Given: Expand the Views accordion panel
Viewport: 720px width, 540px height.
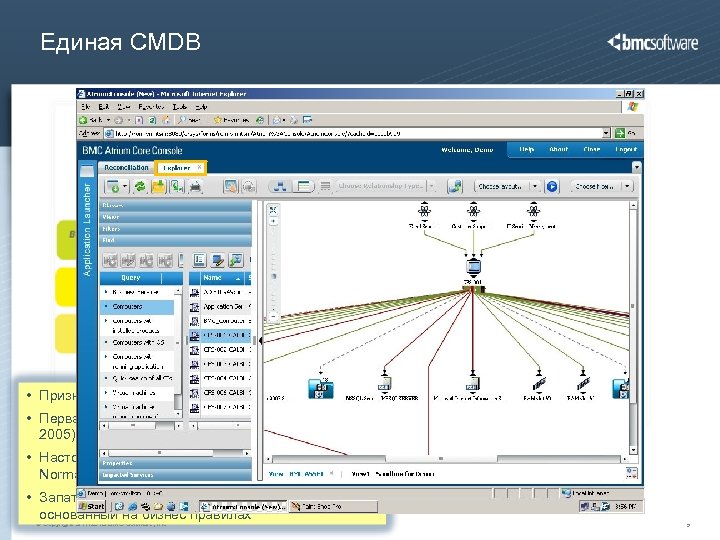Looking at the screenshot, I should click(175, 217).
